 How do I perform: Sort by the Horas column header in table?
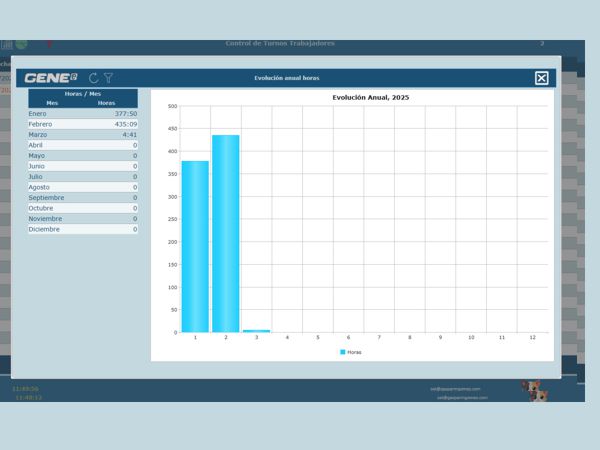click(107, 103)
